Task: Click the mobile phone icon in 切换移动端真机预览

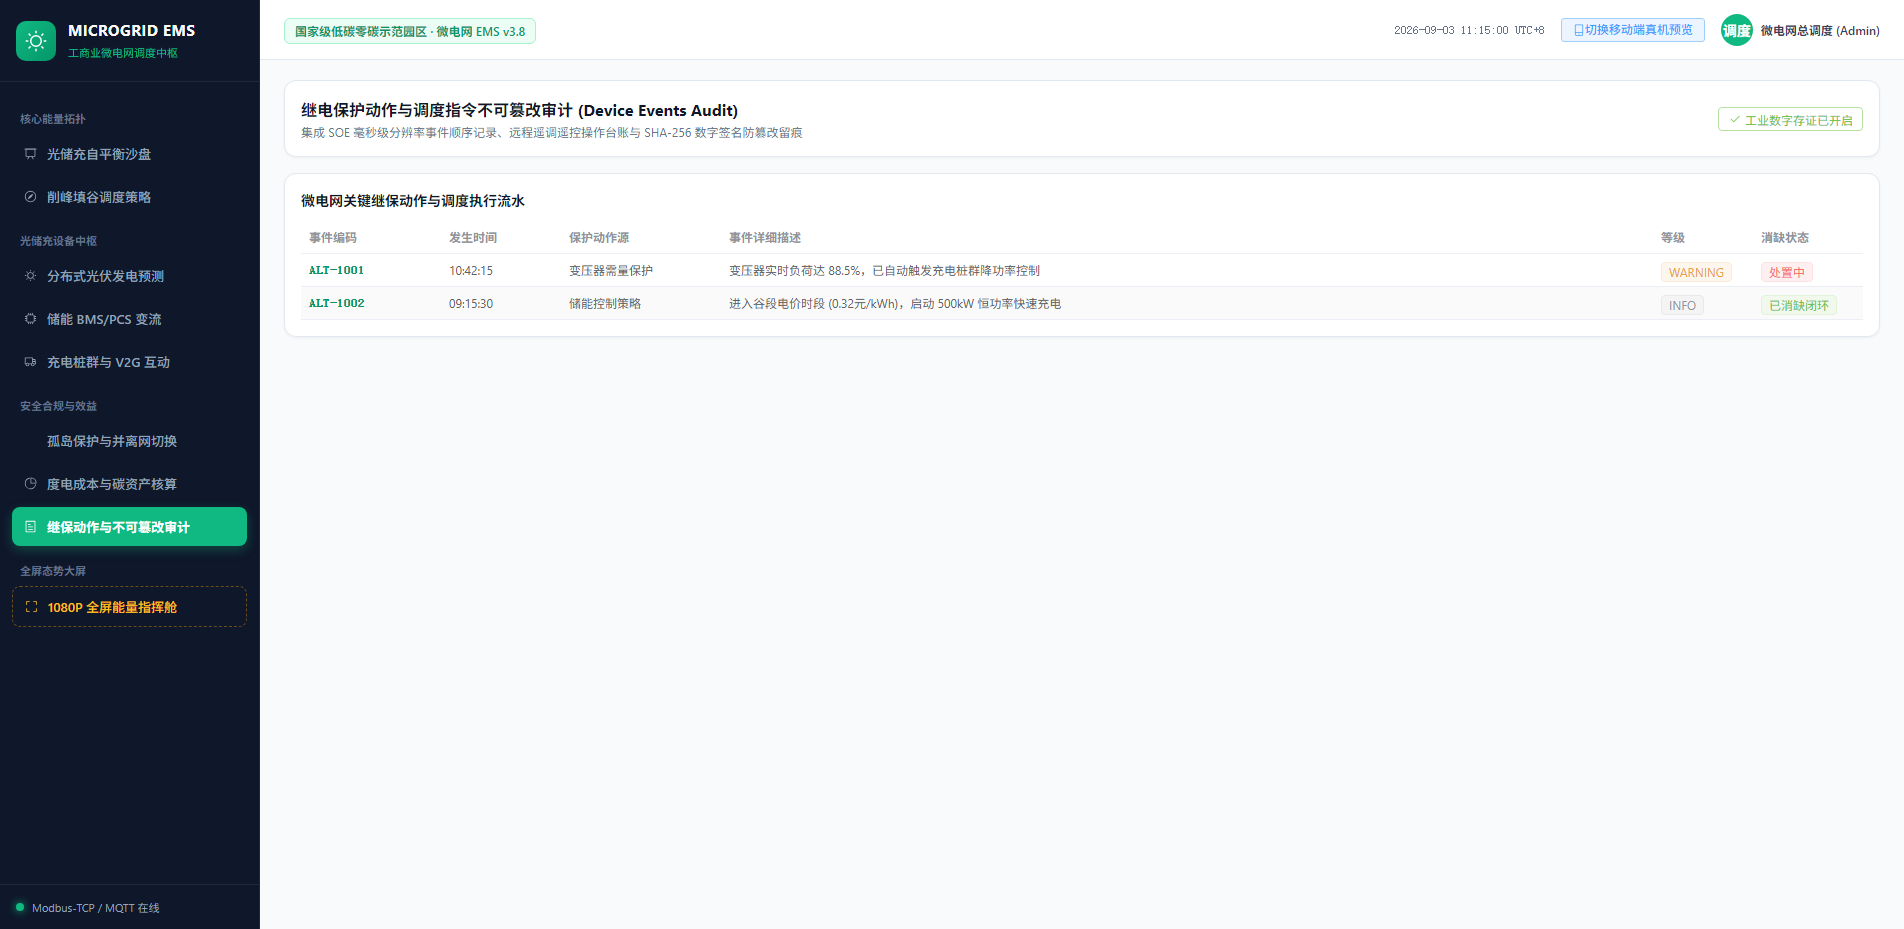Action: point(1579,30)
